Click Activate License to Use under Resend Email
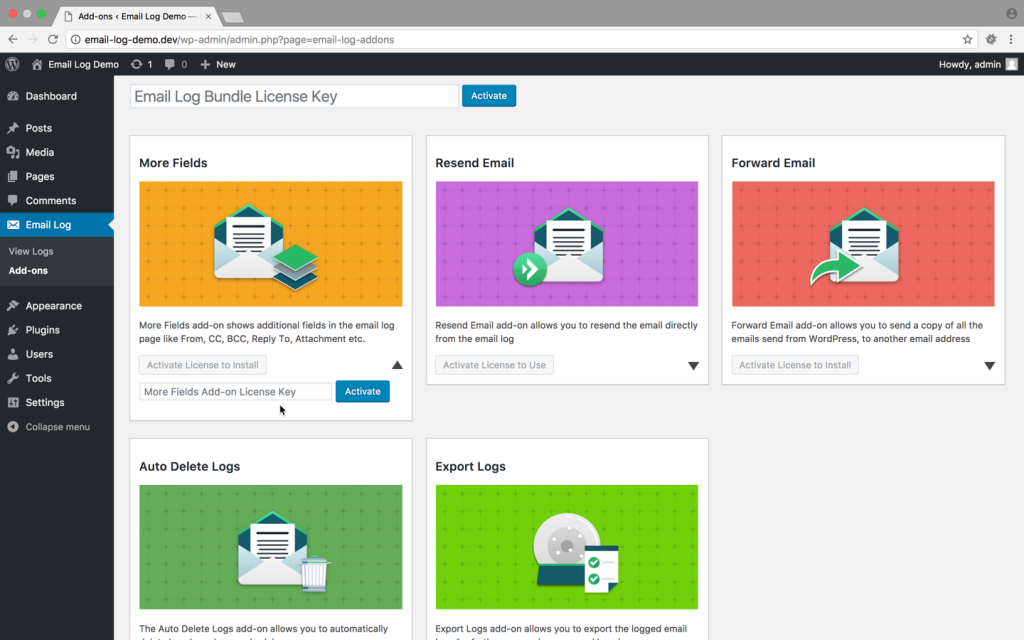Viewport: 1024px width, 640px height. tap(494, 365)
